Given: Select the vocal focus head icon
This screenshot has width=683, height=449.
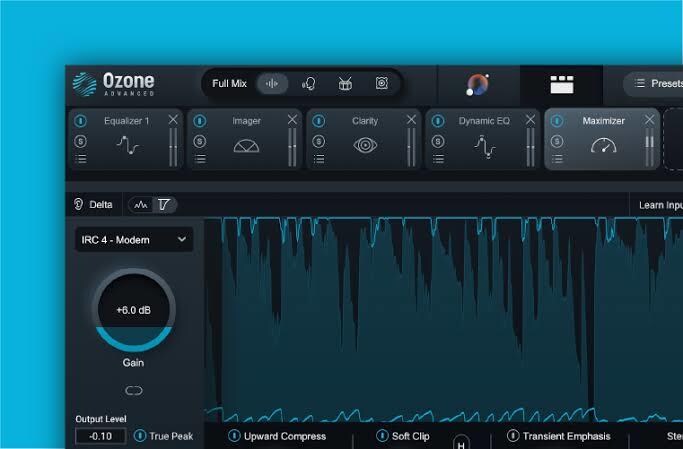Looking at the screenshot, I should [309, 84].
